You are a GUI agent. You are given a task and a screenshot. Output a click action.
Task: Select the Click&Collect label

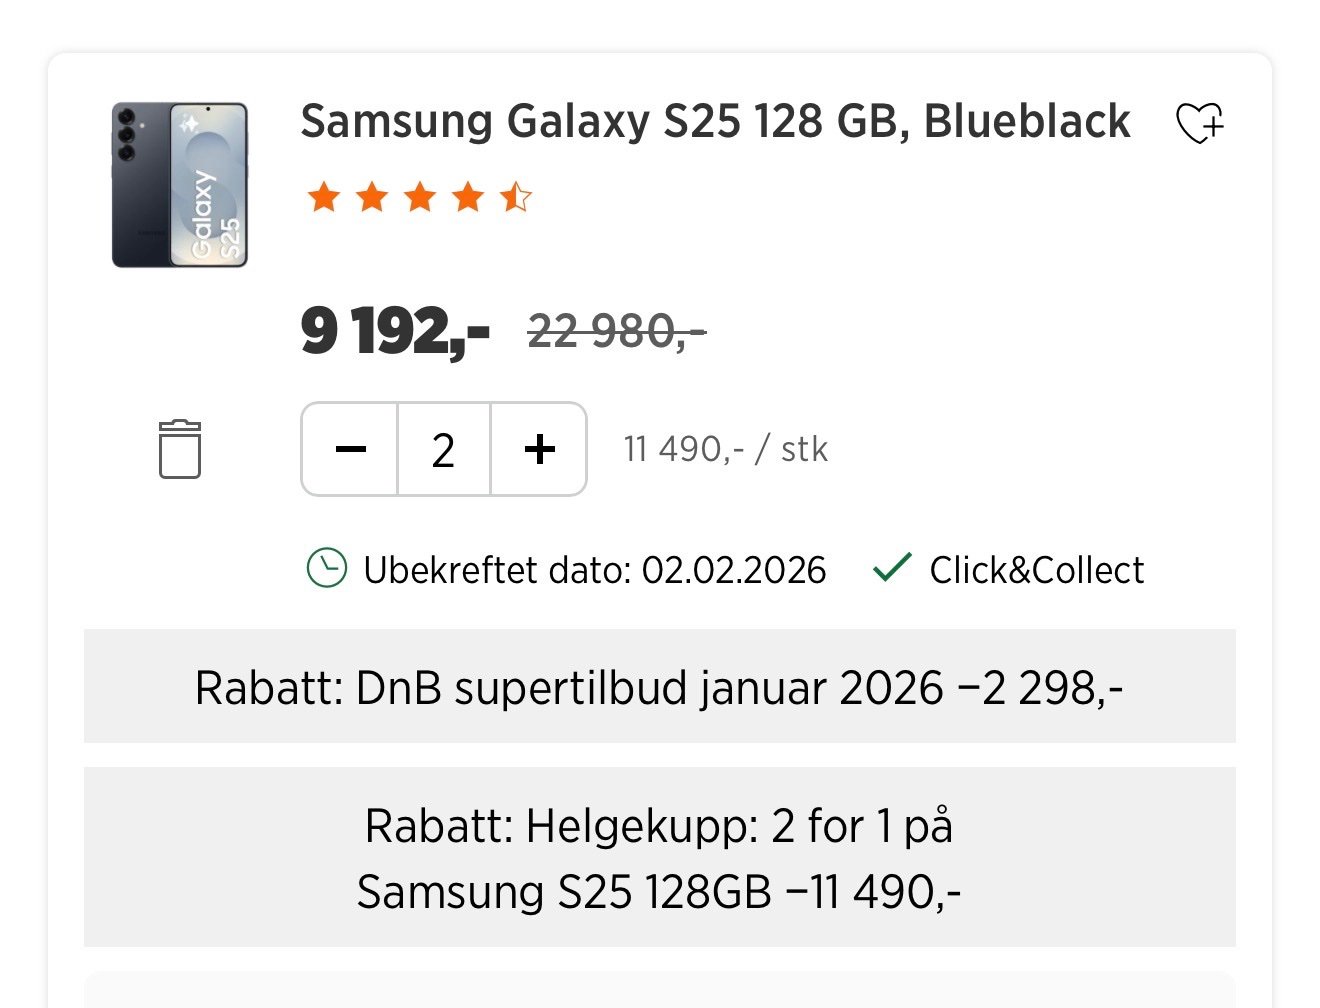(1036, 570)
